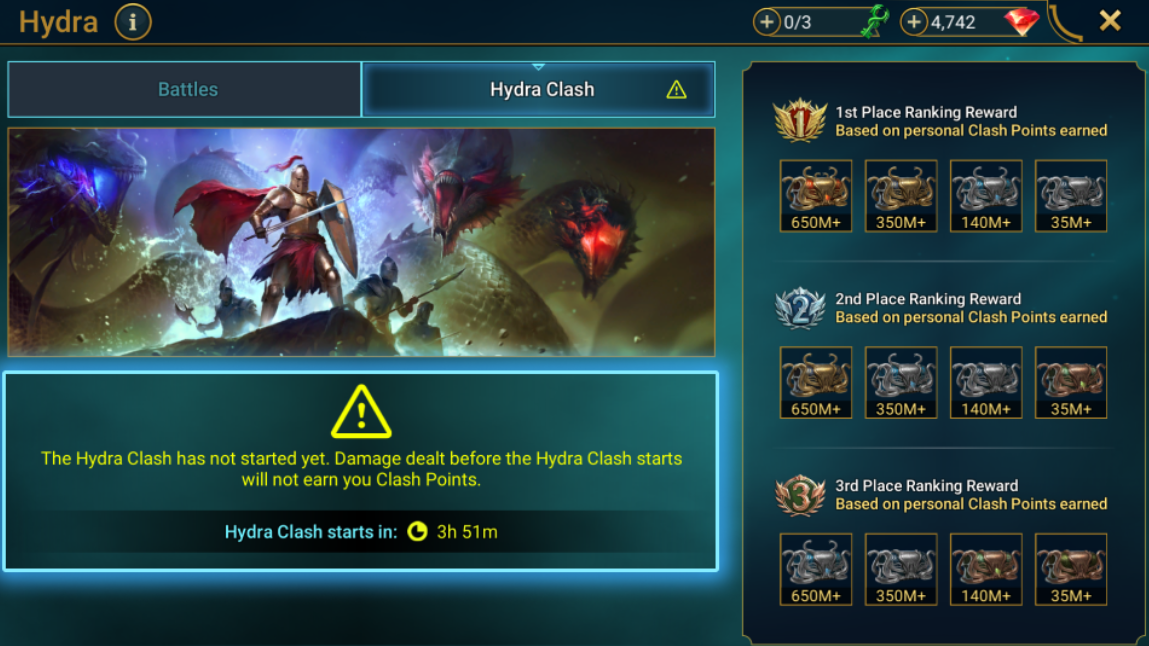Screen dimensions: 1149x646
Task: Tap the 1st Place Ranking Reward badge
Action: coord(800,121)
